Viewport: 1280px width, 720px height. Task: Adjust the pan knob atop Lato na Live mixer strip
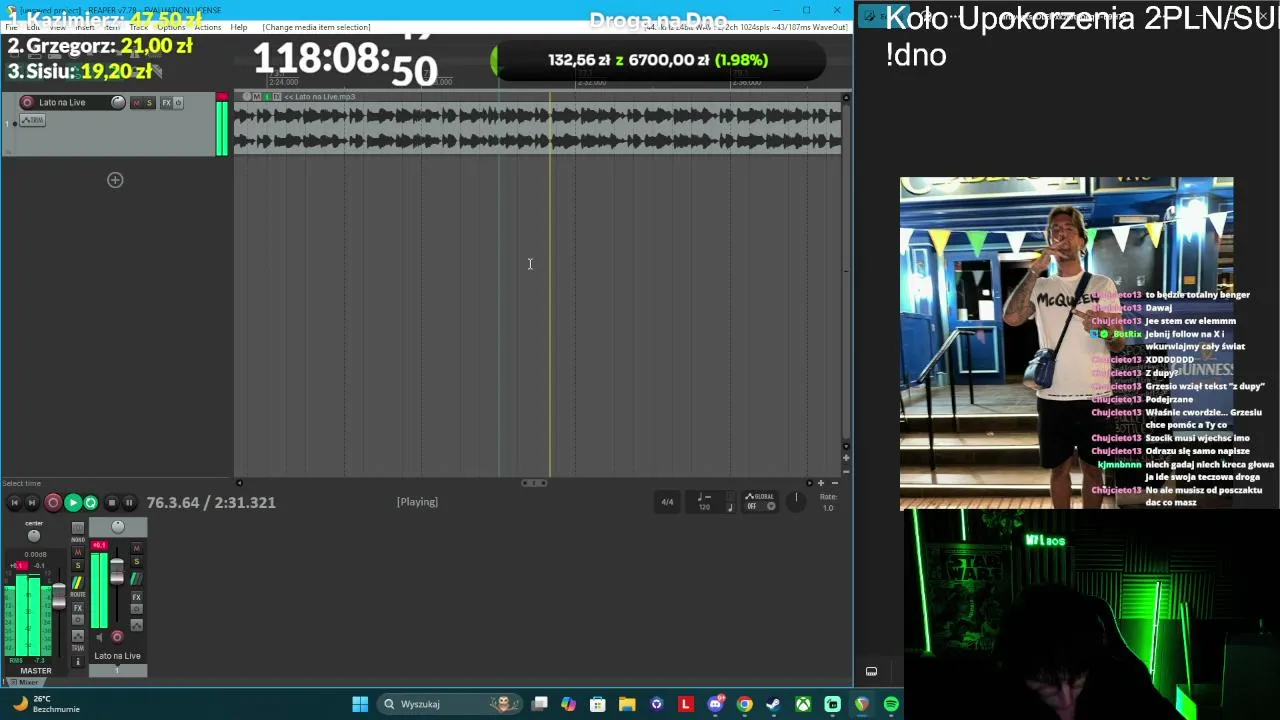118,527
